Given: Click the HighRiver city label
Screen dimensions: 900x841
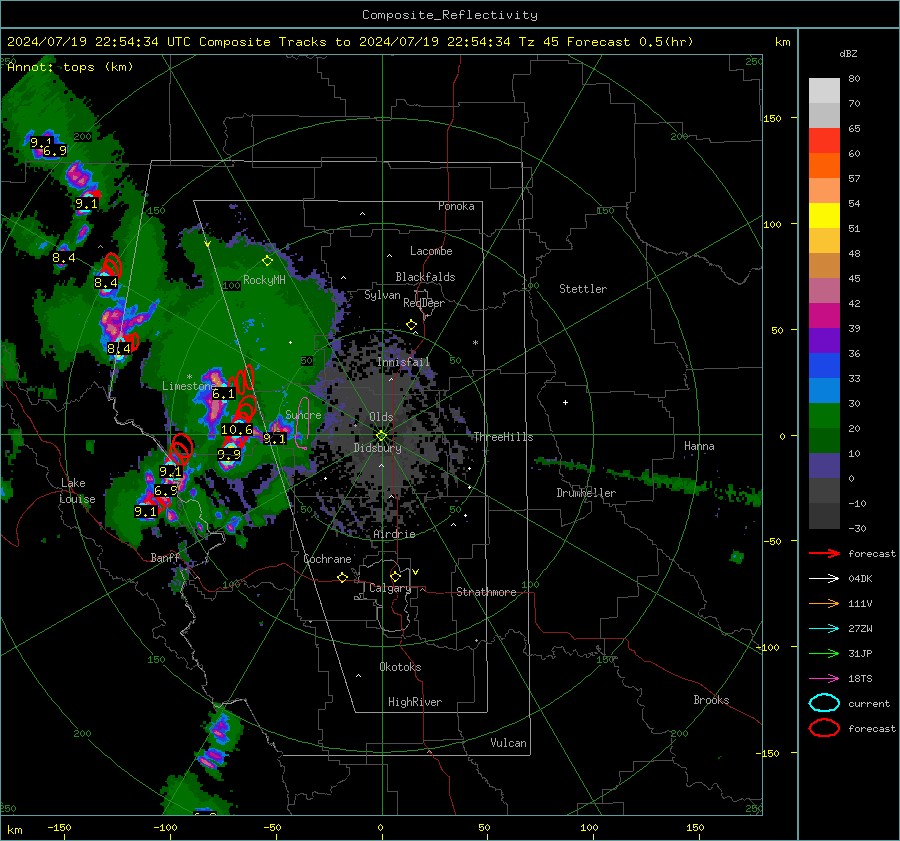Looking at the screenshot, I should point(415,702).
